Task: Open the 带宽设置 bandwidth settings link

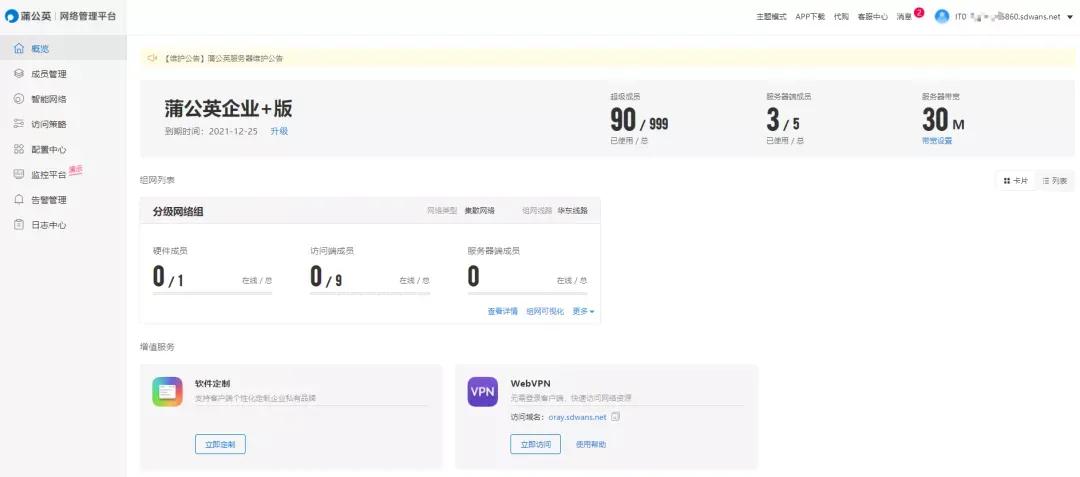Action: (x=937, y=140)
